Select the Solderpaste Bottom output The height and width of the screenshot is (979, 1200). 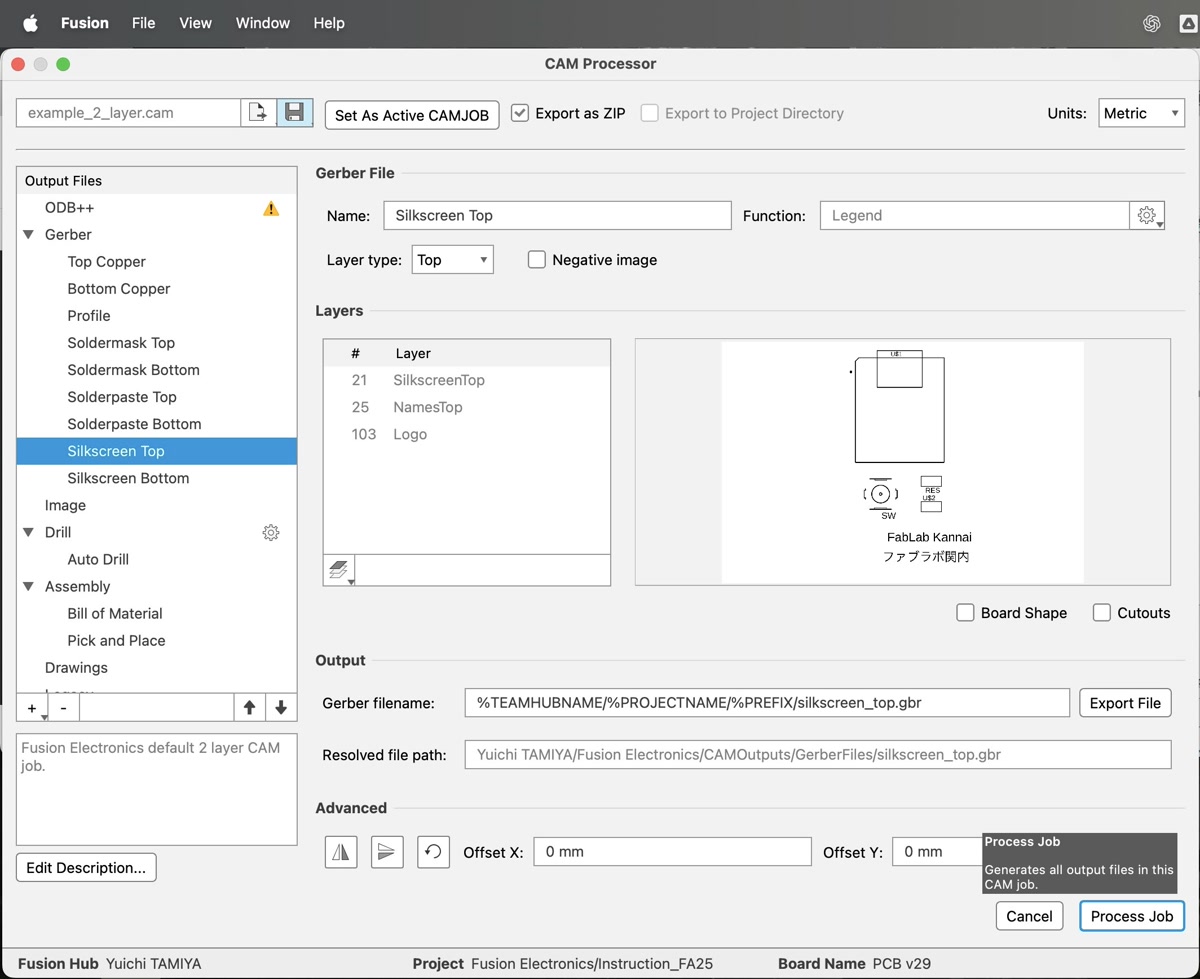[135, 424]
